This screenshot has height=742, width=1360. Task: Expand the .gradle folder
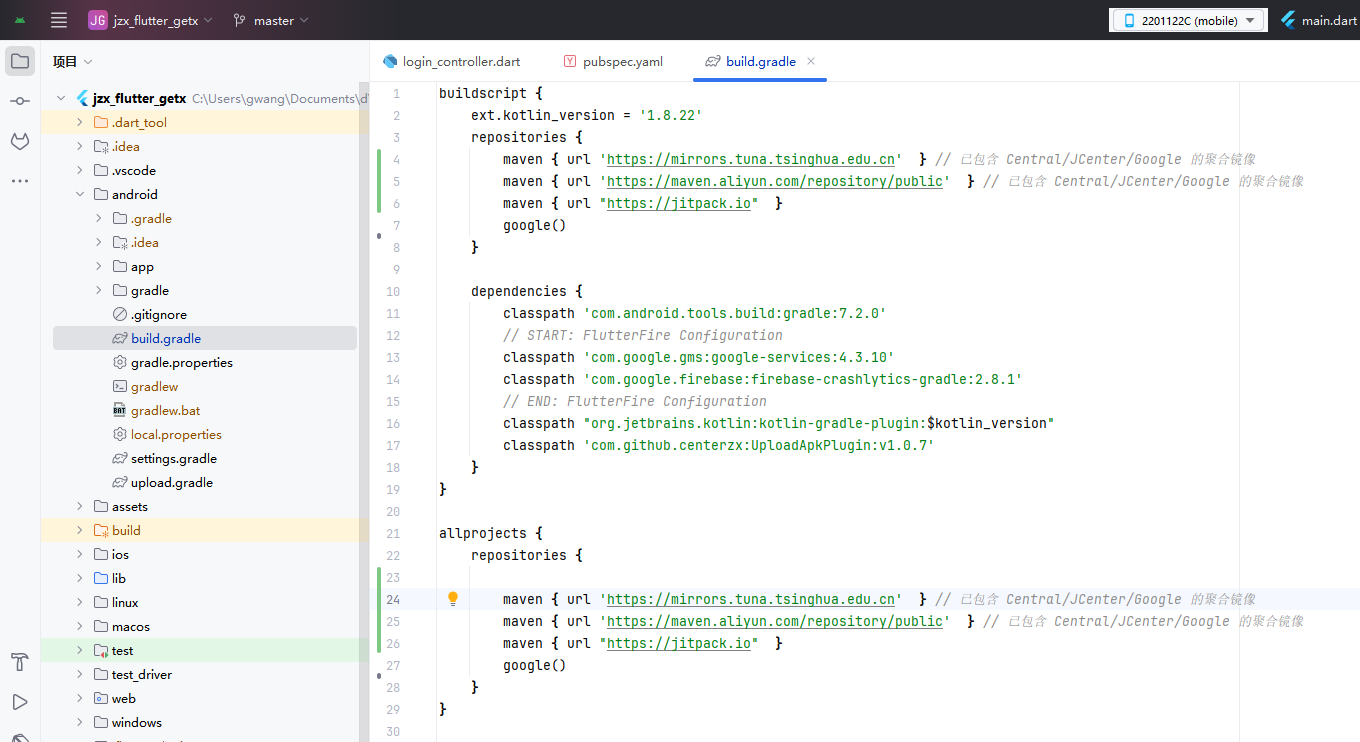[x=99, y=218]
